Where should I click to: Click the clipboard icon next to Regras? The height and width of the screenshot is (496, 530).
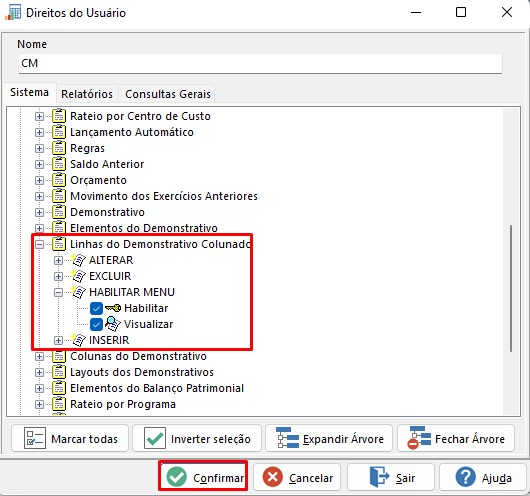59,148
